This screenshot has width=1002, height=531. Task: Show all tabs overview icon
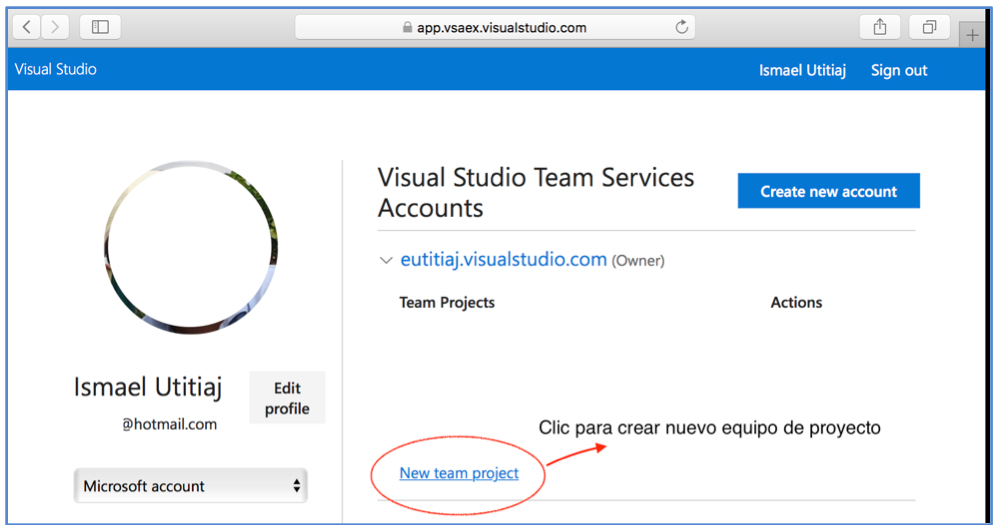pos(929,27)
